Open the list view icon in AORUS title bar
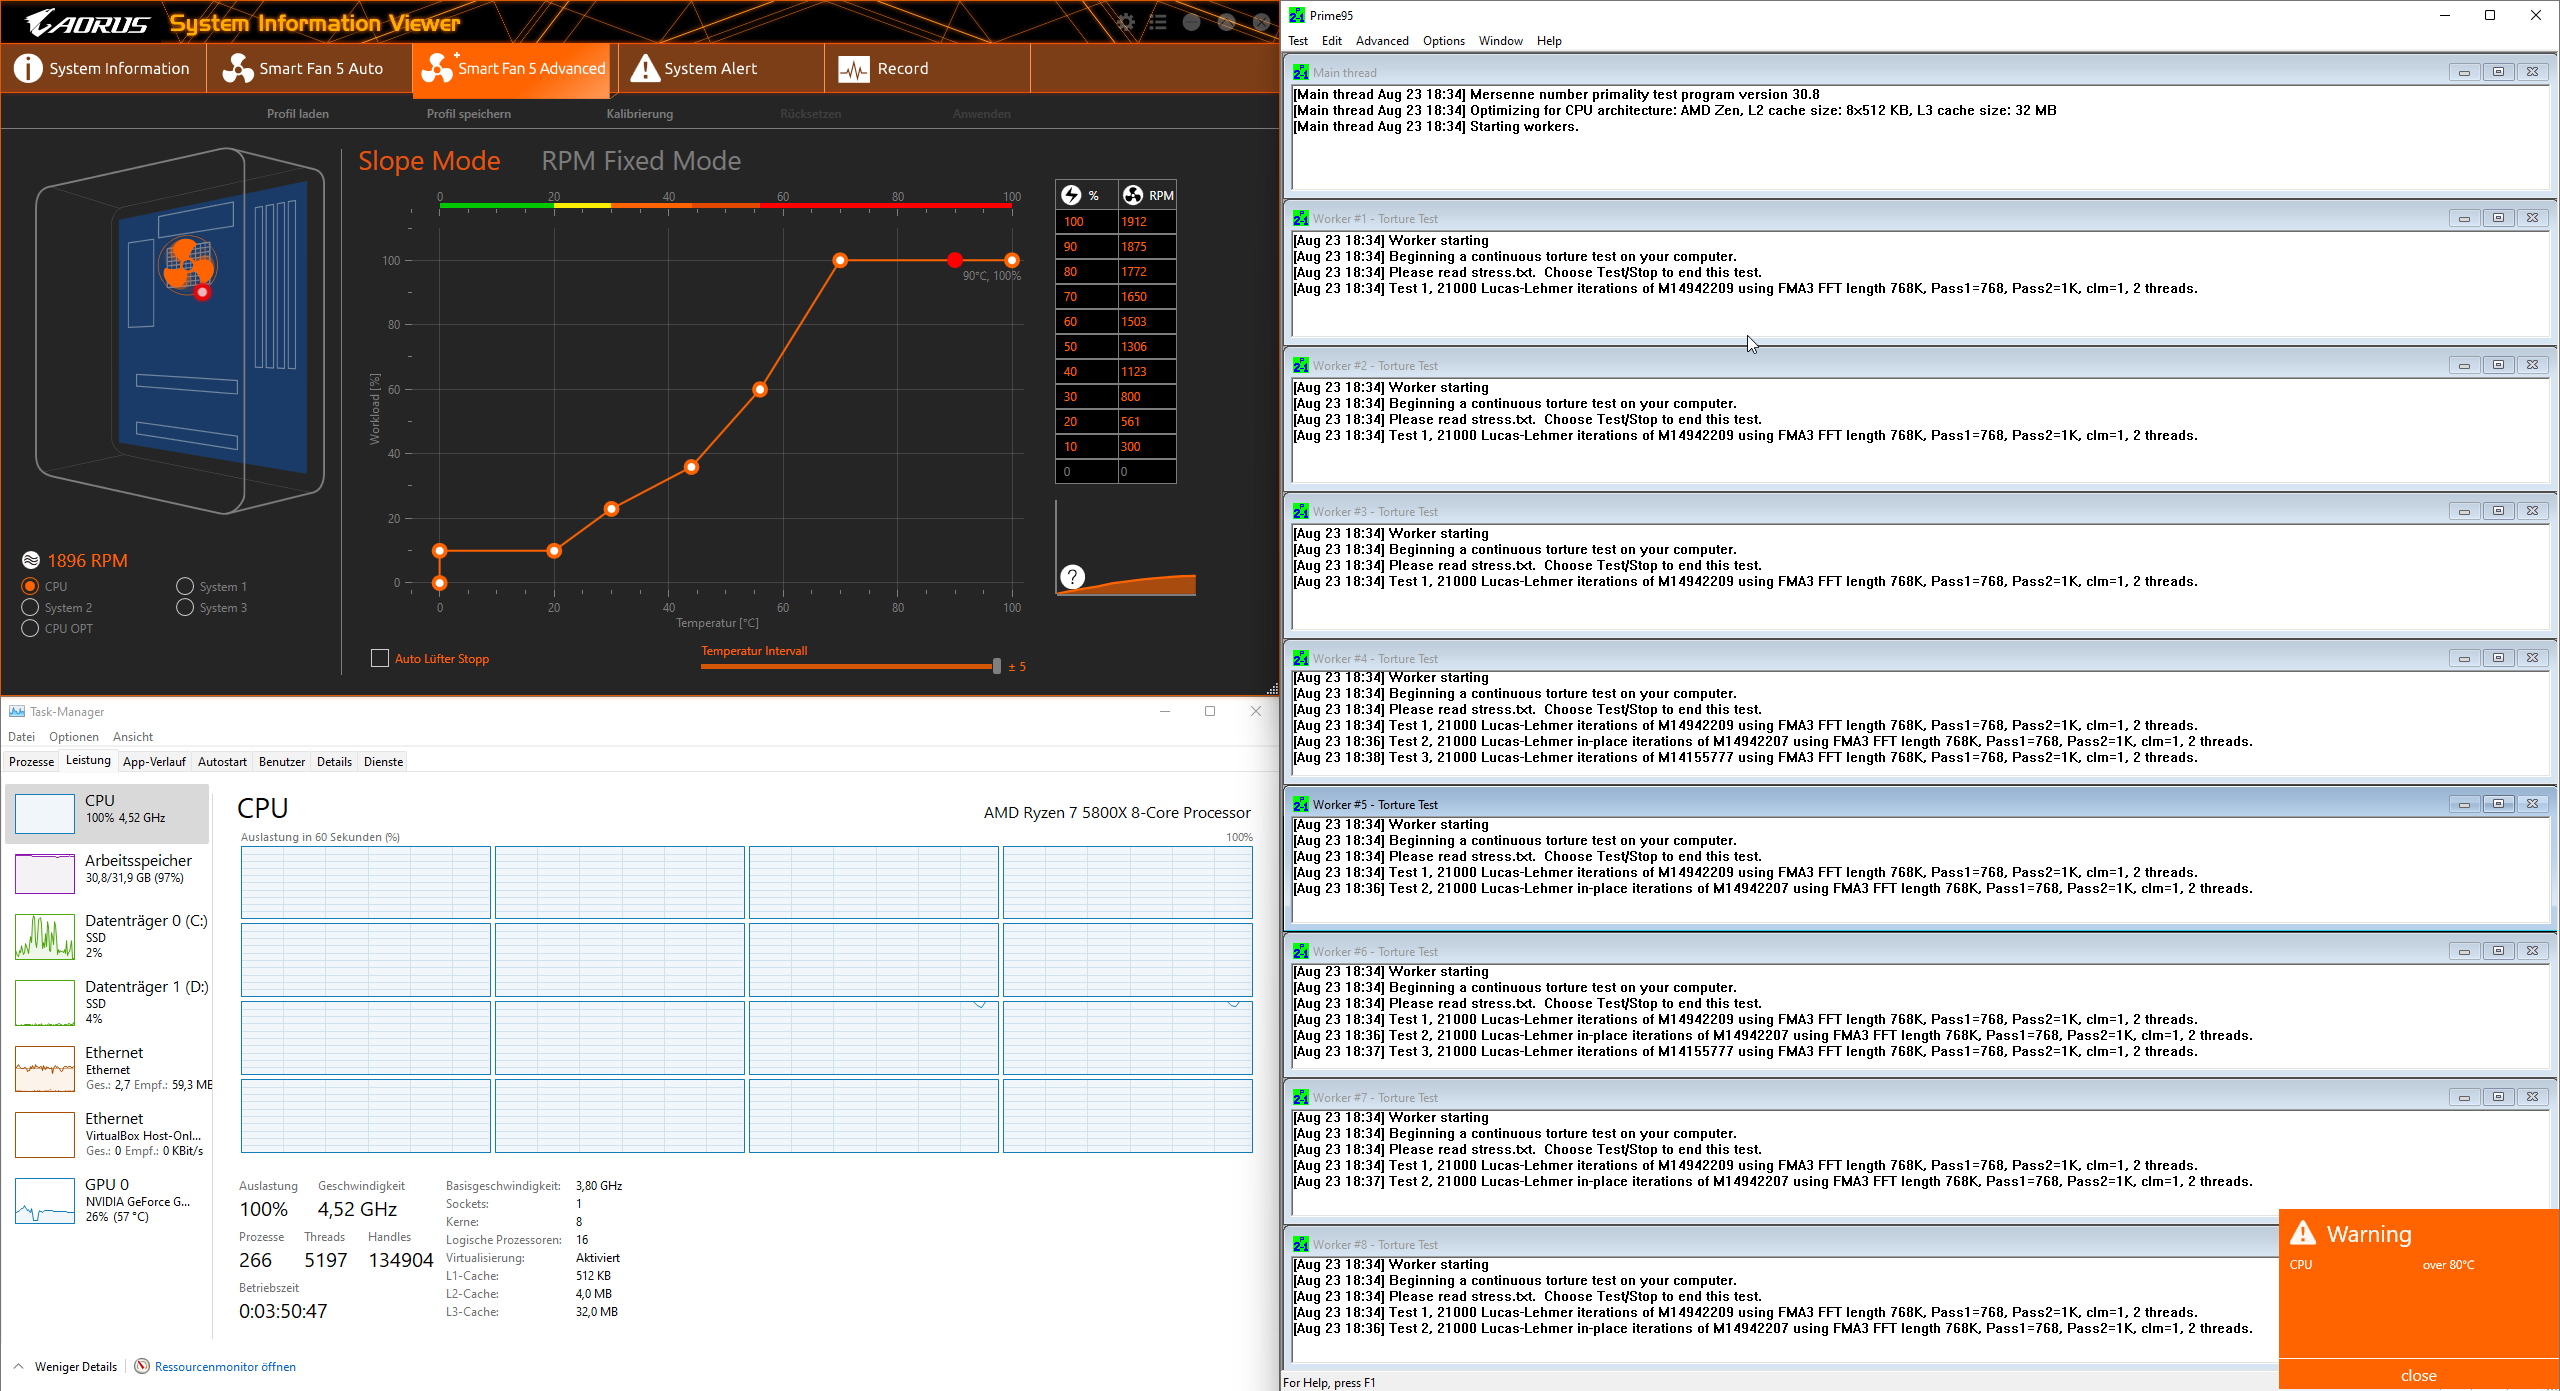Viewport: 2560px width, 1391px height. [x=1158, y=22]
